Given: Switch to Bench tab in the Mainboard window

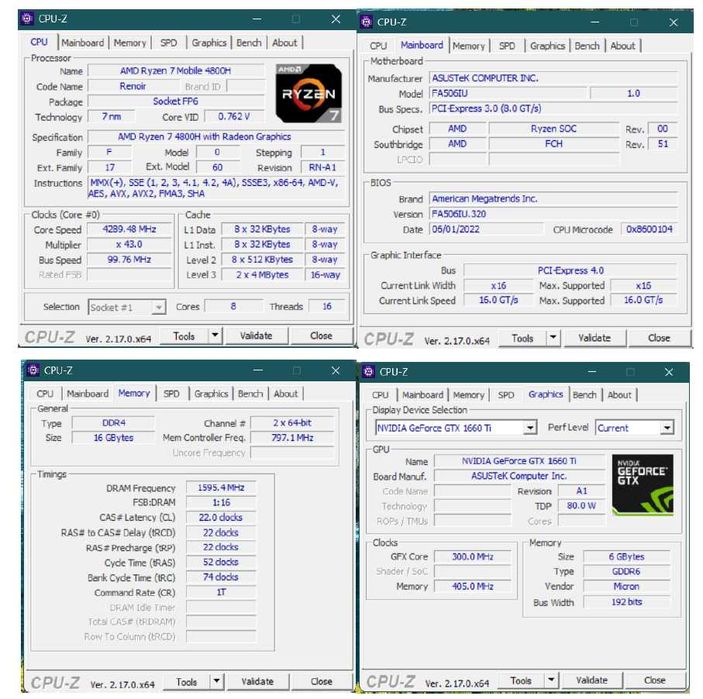Looking at the screenshot, I should pyautogui.click(x=587, y=46).
